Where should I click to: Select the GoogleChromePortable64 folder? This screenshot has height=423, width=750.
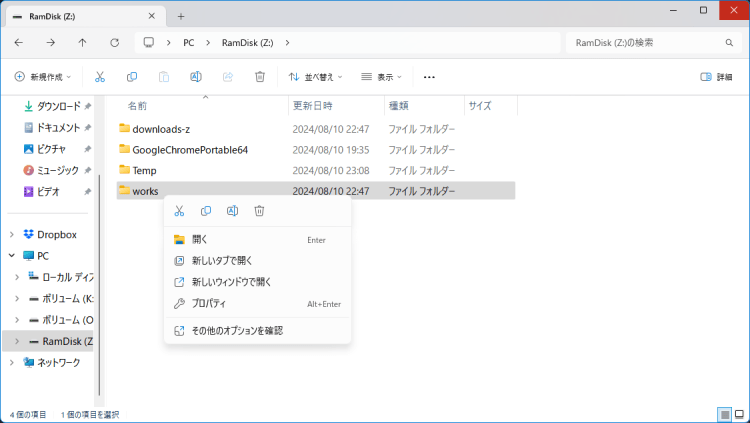[x=316, y=150]
